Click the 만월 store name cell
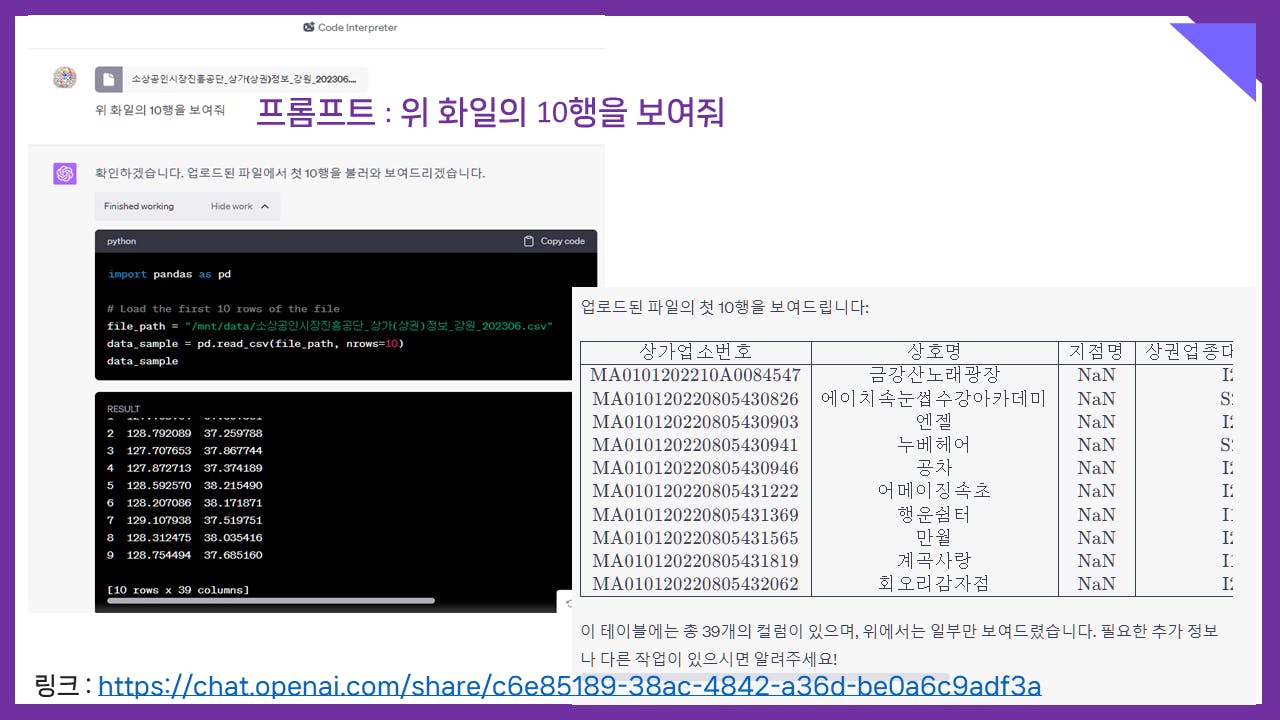The image size is (1280, 720). click(x=934, y=538)
